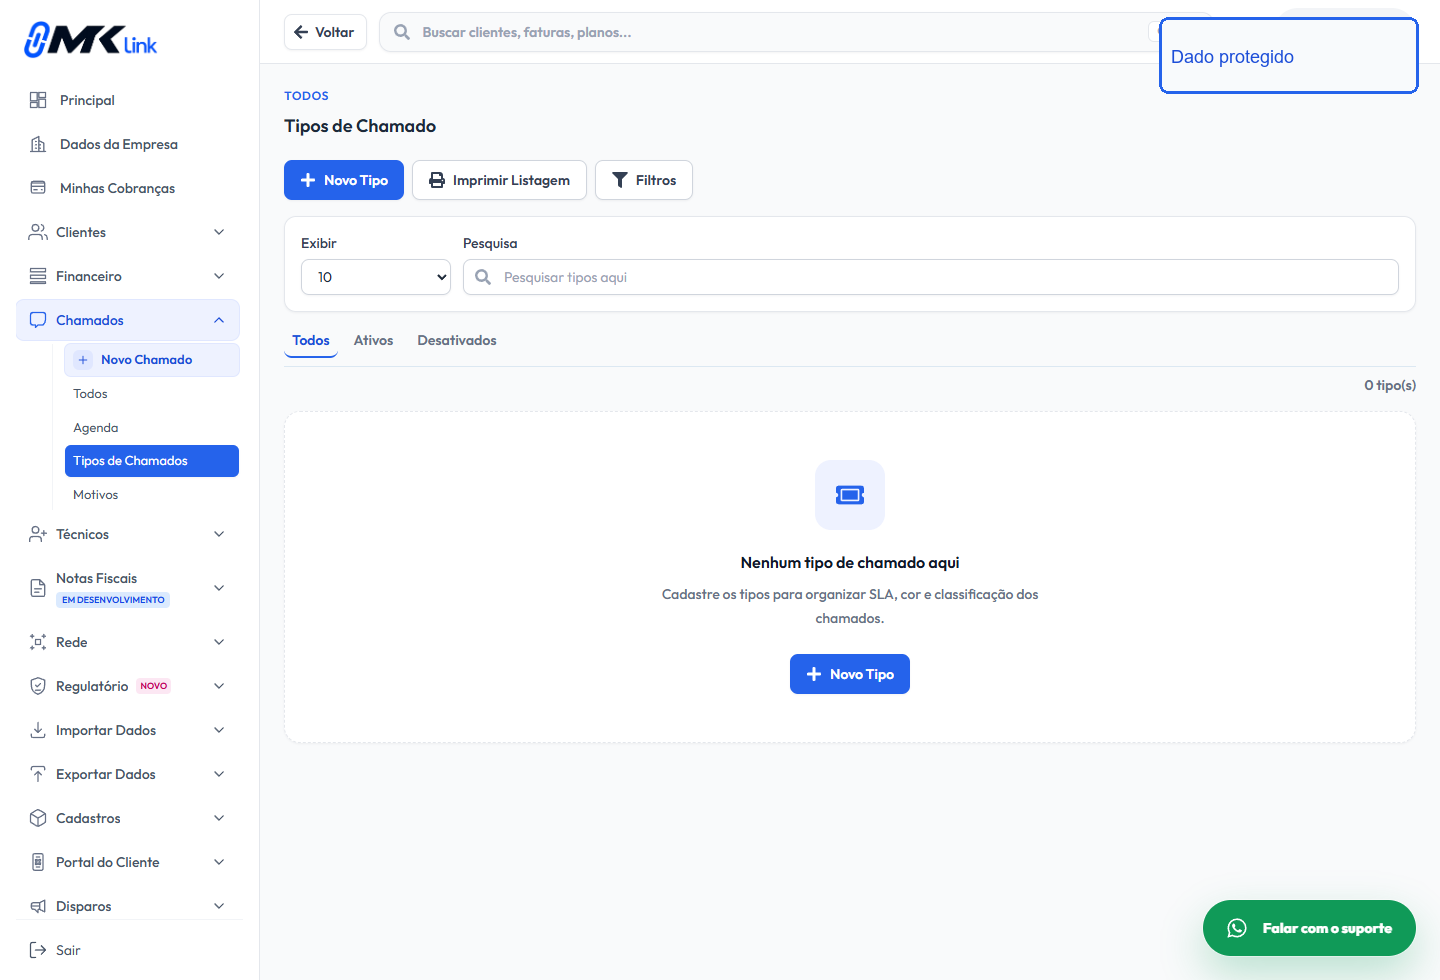Collapse the Chamados menu chevron

(219, 320)
